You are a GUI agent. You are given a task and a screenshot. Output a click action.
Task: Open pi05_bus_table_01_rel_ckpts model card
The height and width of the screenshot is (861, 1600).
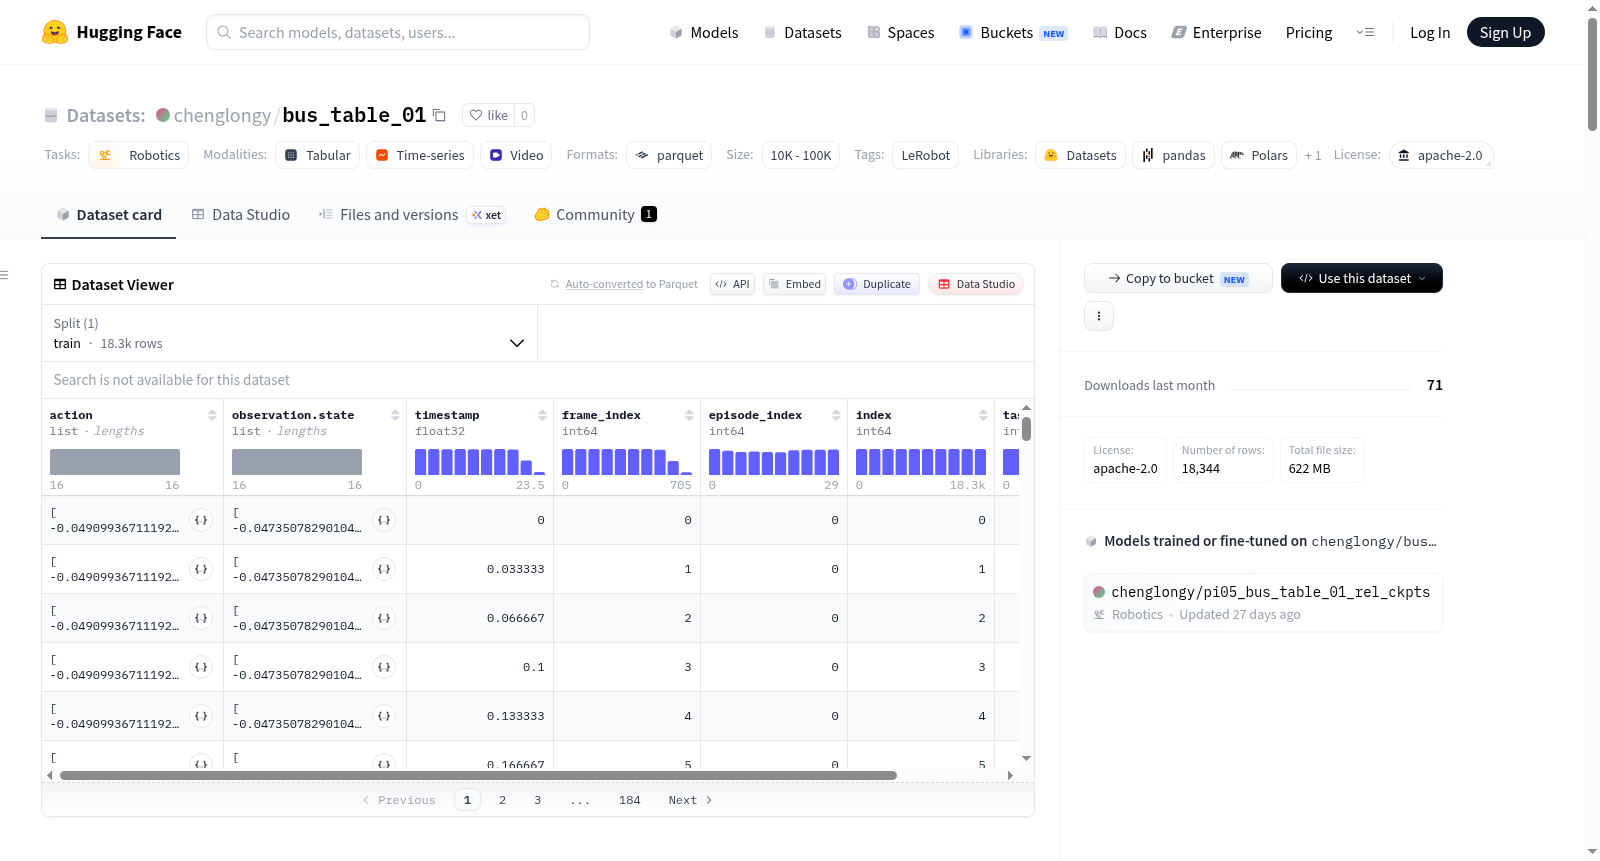[x=1263, y=603]
